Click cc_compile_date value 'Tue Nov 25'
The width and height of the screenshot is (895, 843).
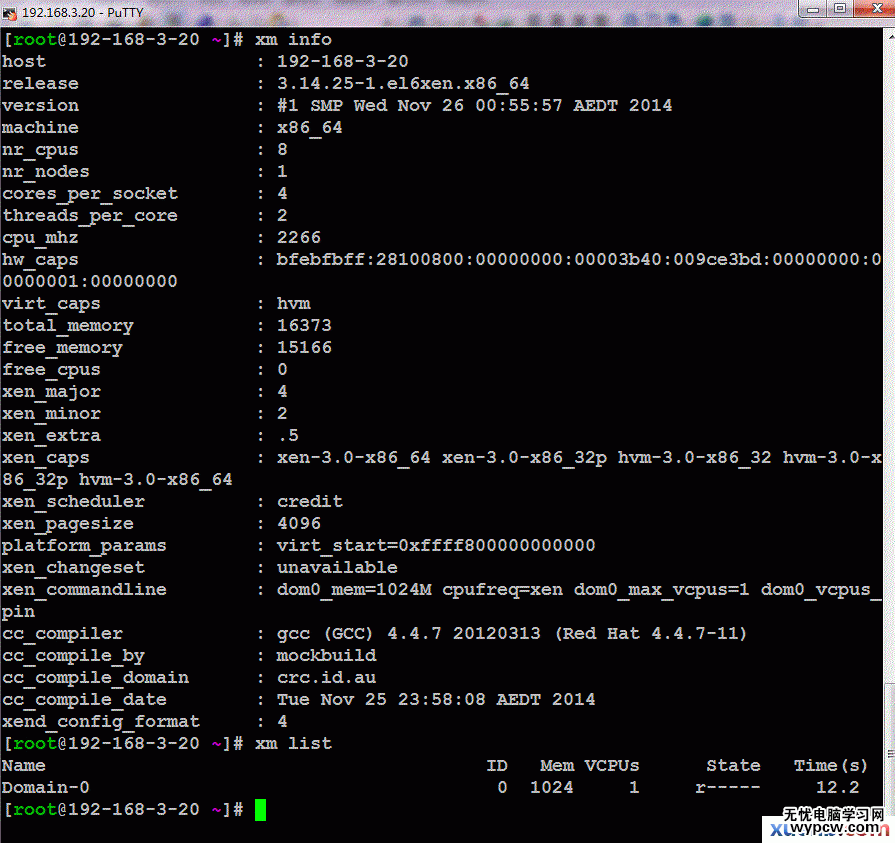[x=332, y=700]
